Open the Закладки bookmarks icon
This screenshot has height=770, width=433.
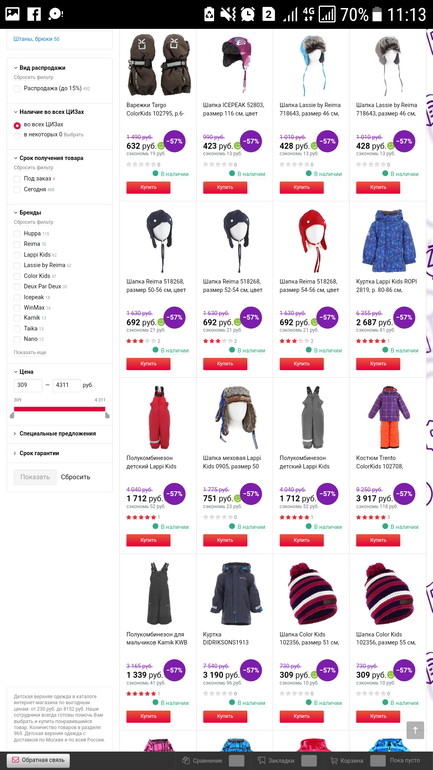point(262,761)
